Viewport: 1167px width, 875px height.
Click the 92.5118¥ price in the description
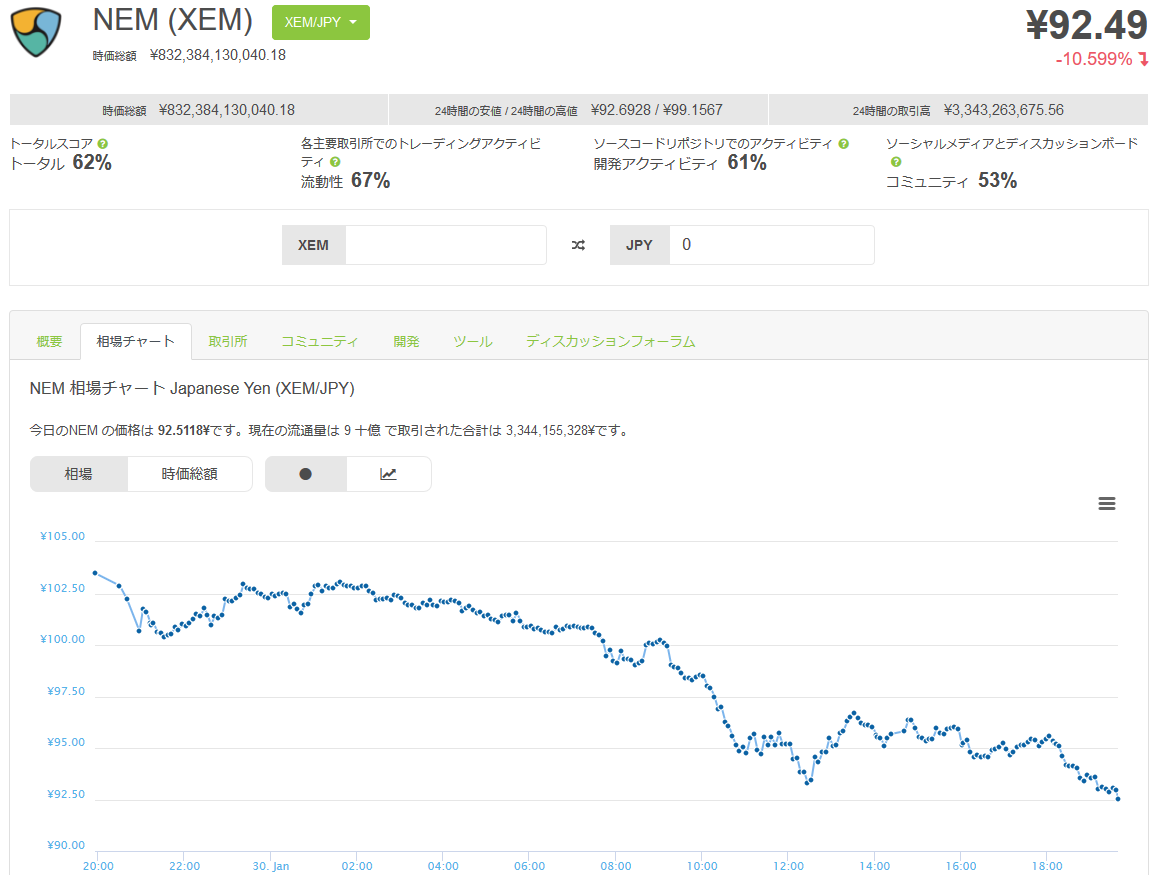pos(184,431)
